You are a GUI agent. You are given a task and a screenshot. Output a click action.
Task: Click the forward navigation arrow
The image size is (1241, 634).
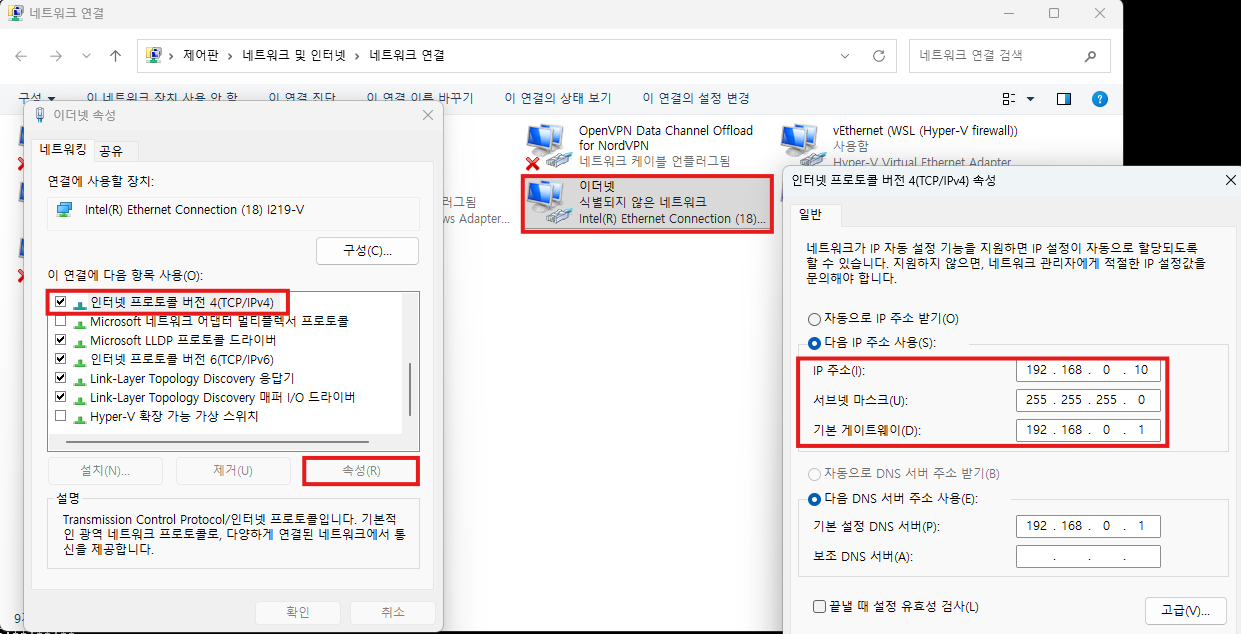tap(56, 56)
